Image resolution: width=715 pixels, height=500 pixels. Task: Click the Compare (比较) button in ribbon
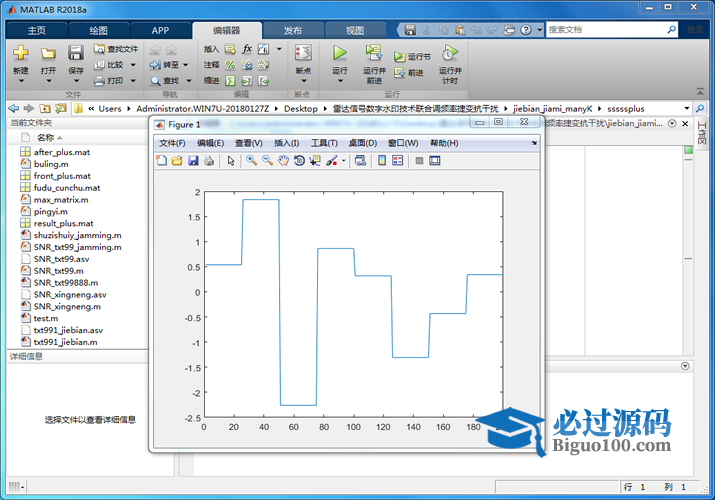tap(108, 64)
